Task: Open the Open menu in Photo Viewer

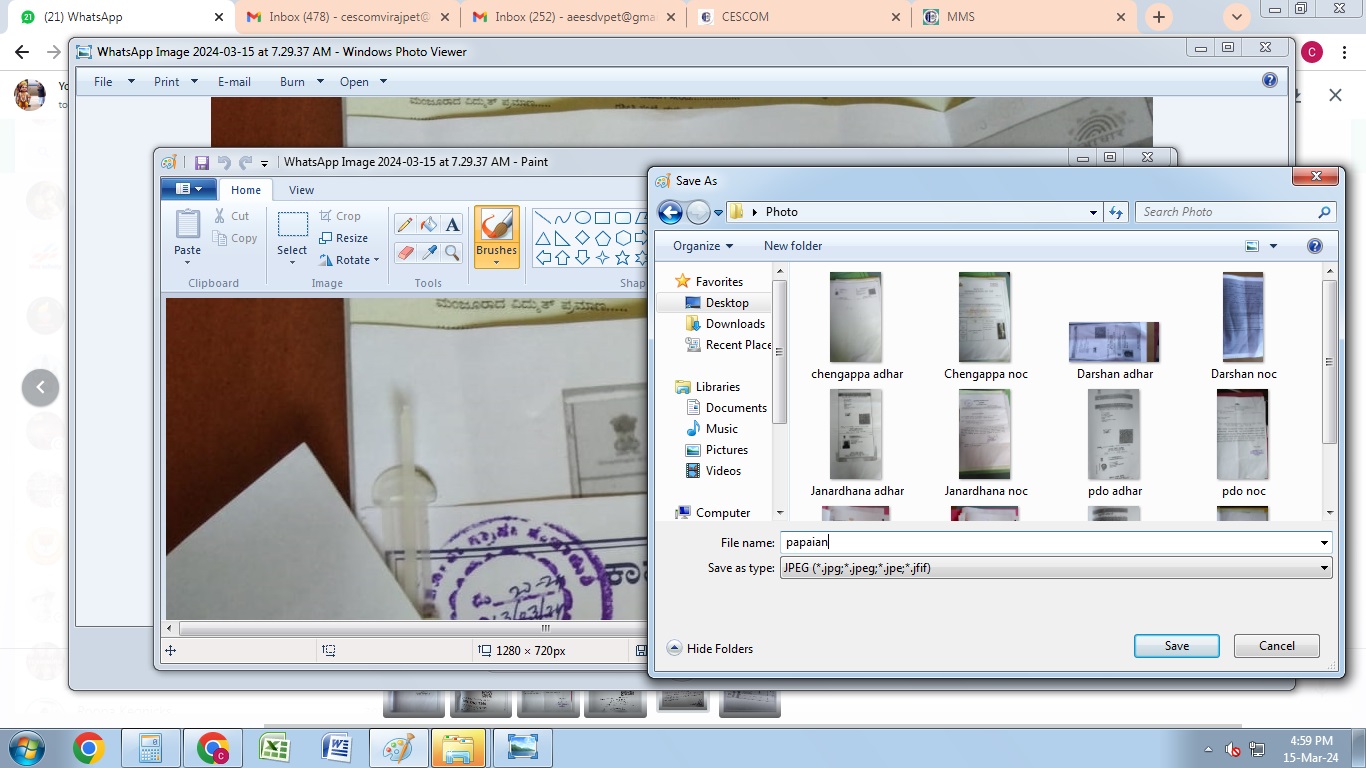Action: 363,82
